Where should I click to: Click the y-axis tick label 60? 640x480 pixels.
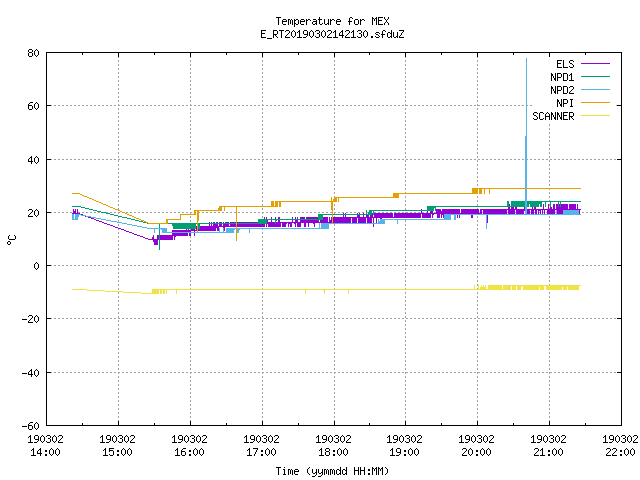click(x=33, y=106)
